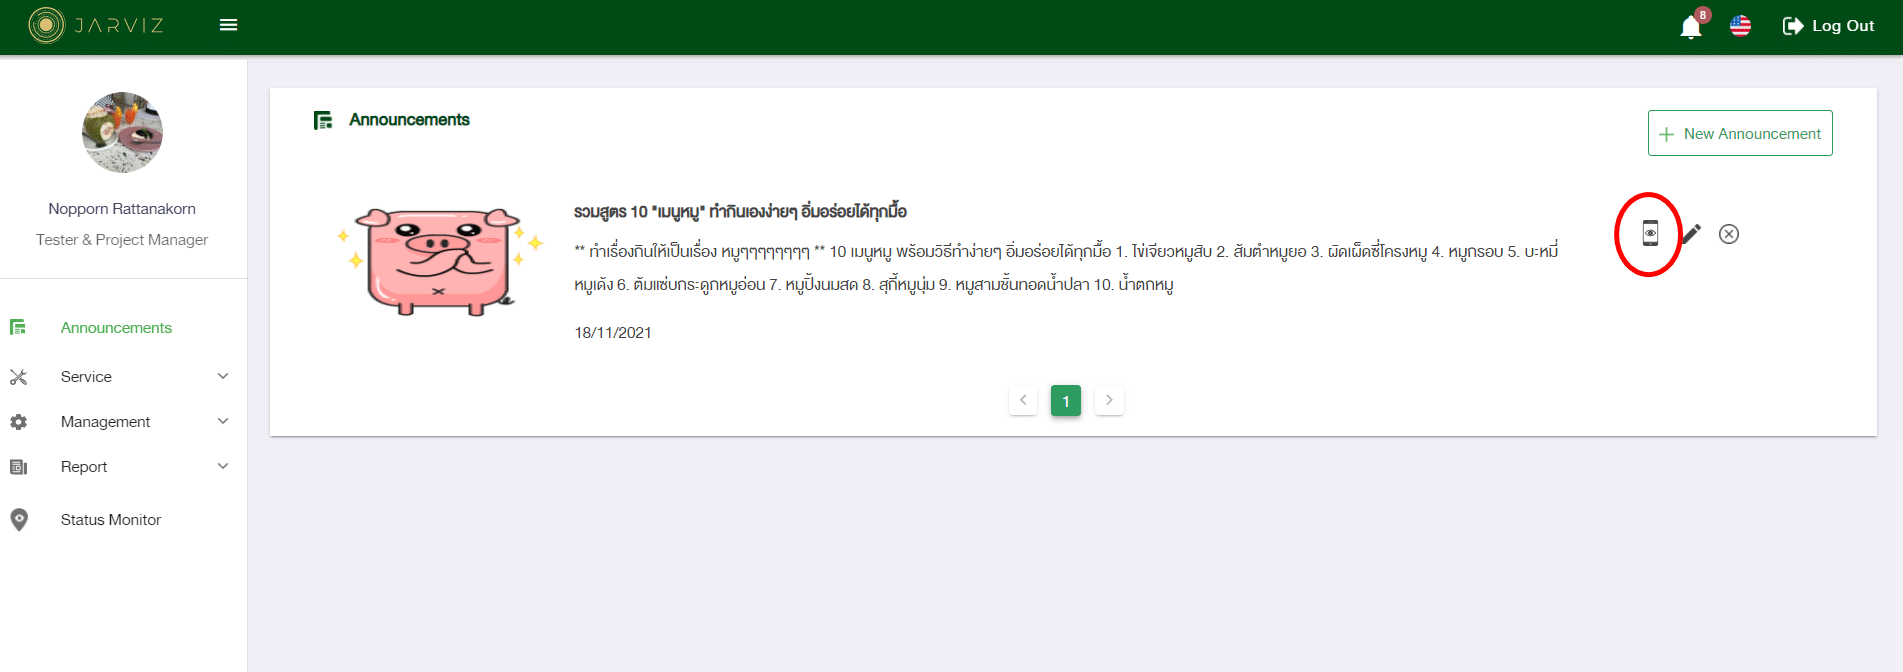Click the Service tools icon

[x=18, y=377]
